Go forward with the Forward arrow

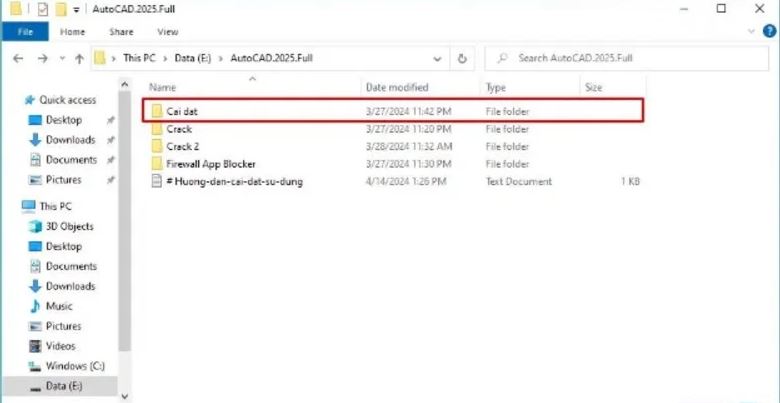(x=43, y=58)
